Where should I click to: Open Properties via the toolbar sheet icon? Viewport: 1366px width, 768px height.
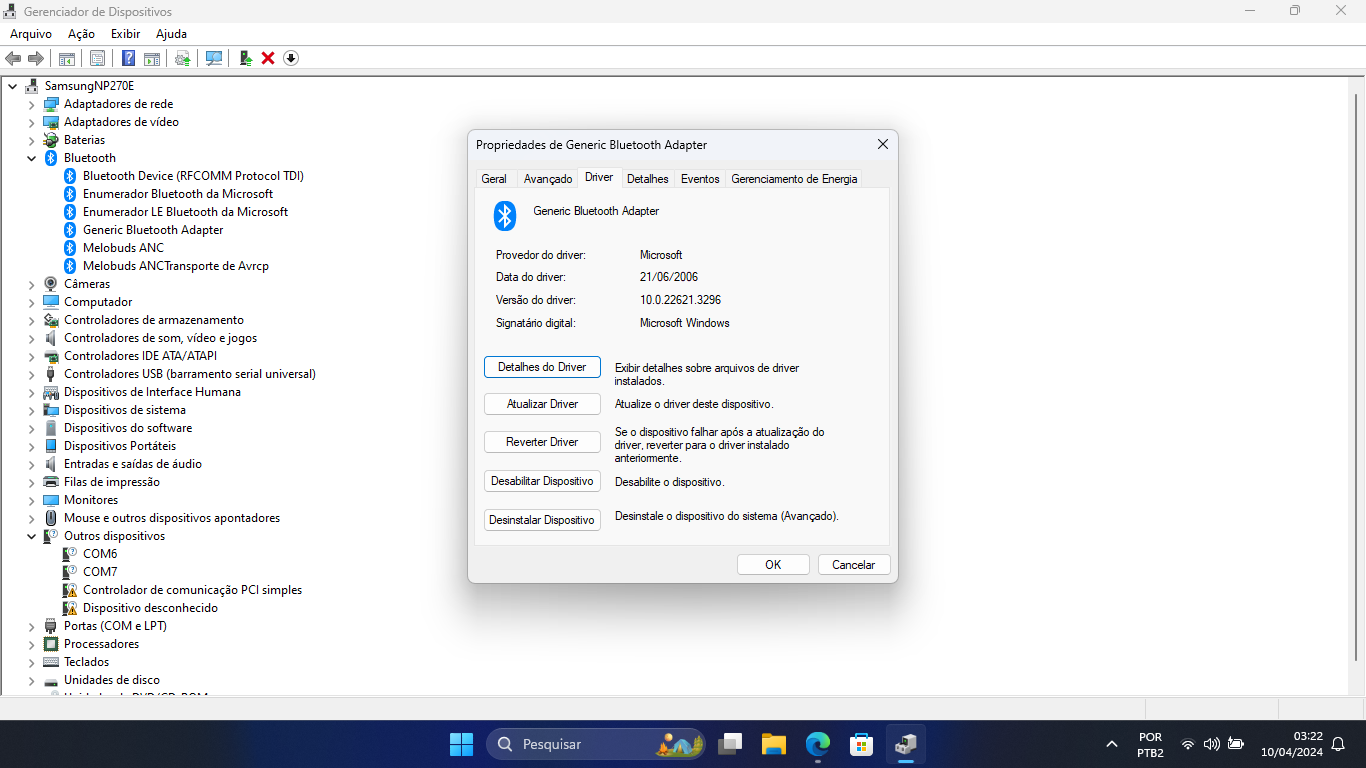click(97, 58)
